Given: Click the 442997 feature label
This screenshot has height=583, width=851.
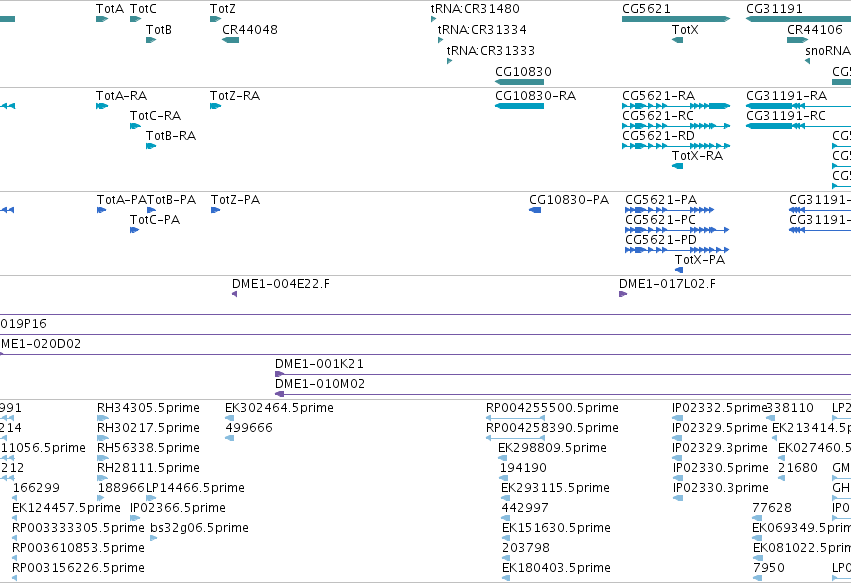Looking at the screenshot, I should pyautogui.click(x=525, y=508).
